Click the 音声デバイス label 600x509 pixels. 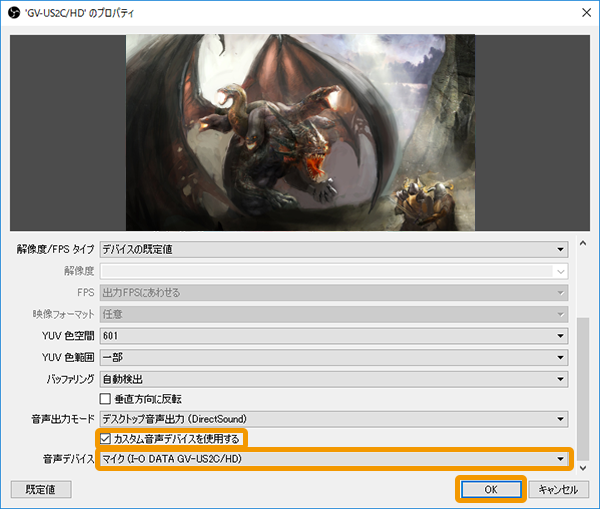68,459
